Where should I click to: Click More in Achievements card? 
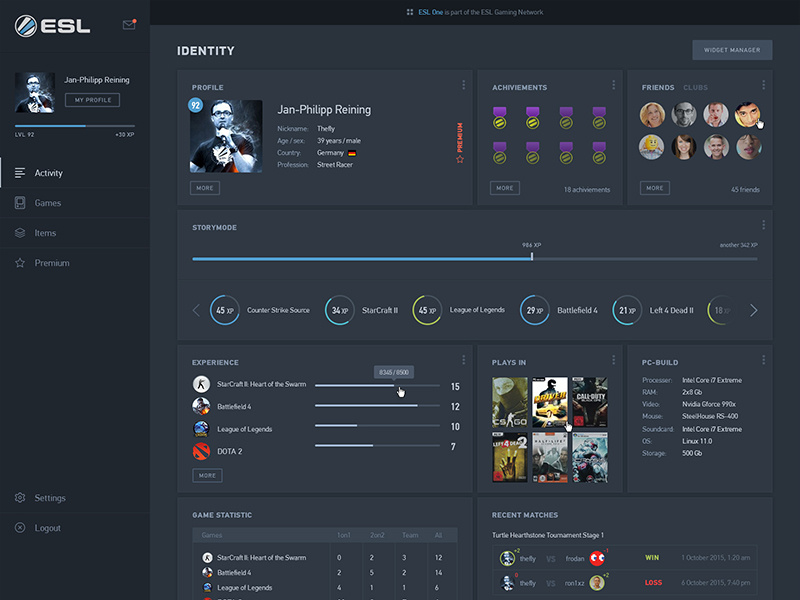(x=505, y=188)
